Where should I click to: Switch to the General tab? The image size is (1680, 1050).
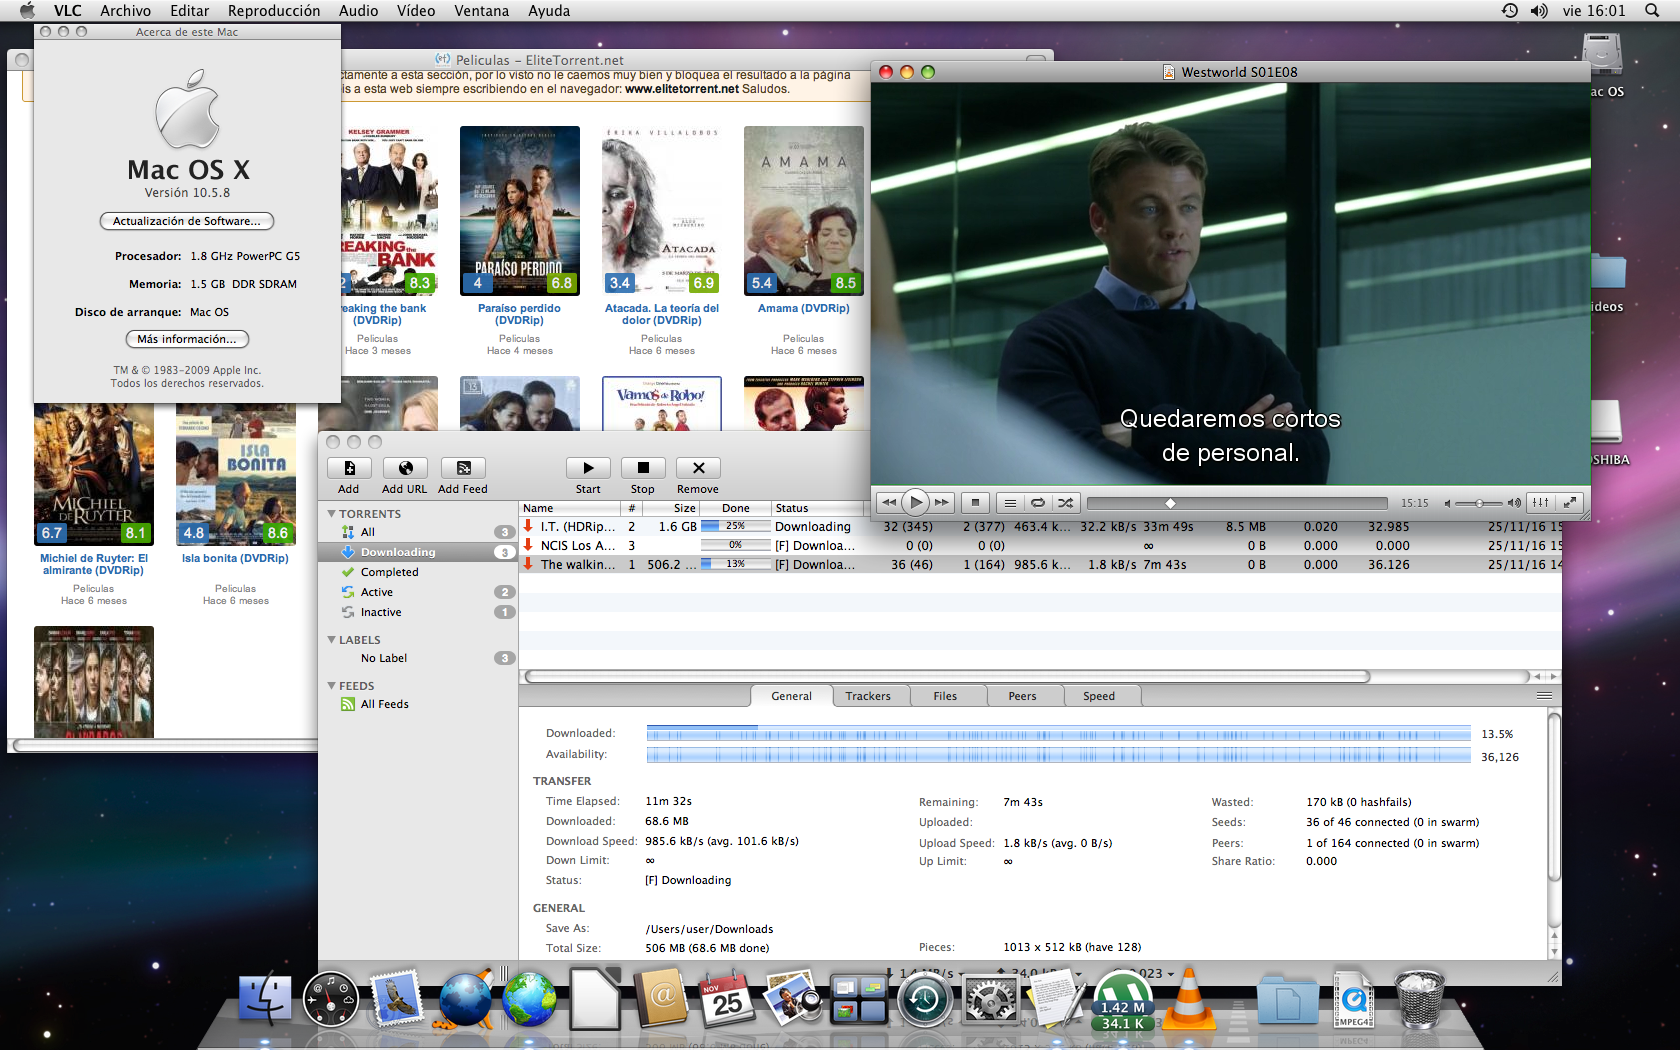click(x=791, y=696)
